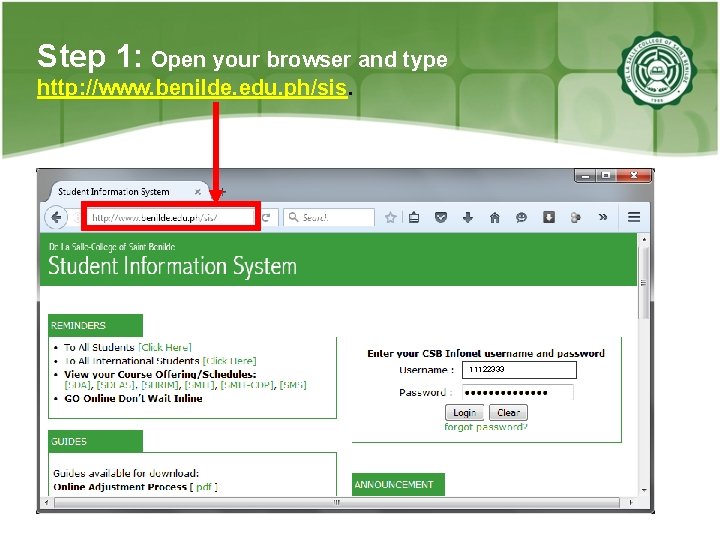Click the De La Salle college seal logo
Image resolution: width=720 pixels, height=540 pixels.
pos(657,71)
